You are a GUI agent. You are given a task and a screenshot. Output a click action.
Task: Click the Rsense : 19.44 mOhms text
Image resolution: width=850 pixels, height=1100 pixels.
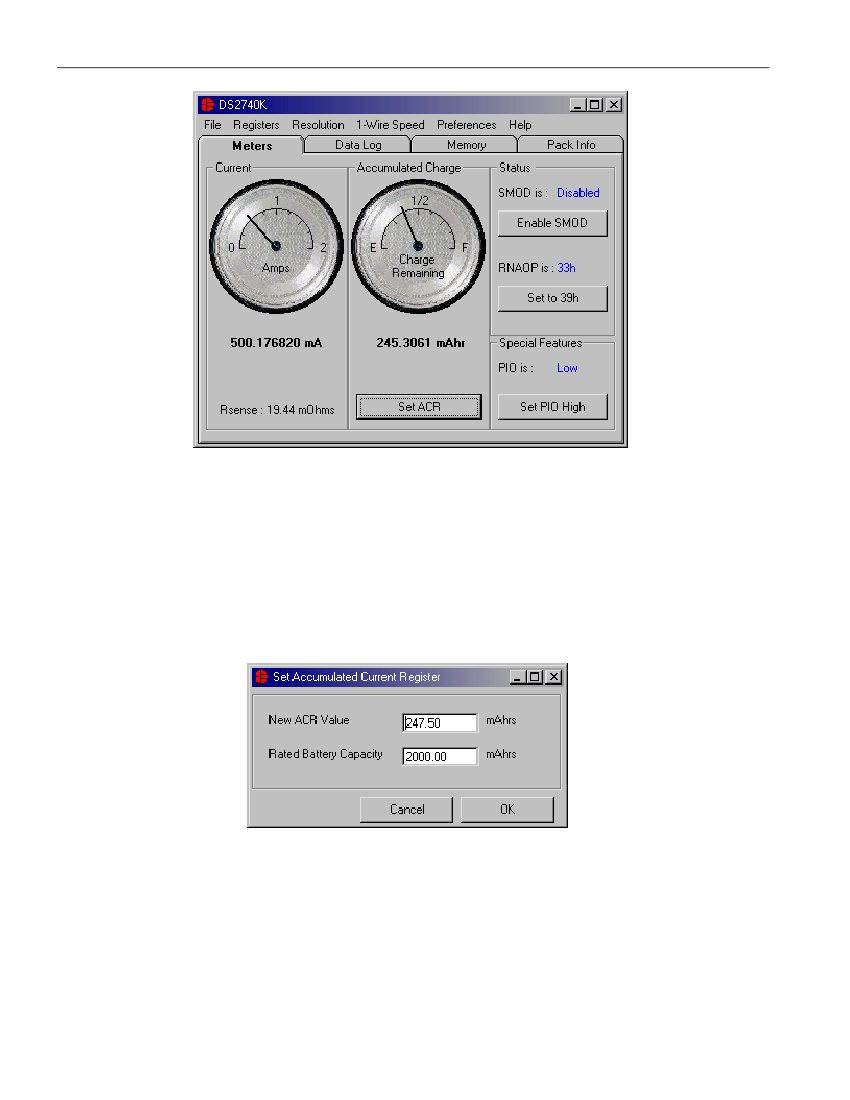click(277, 410)
